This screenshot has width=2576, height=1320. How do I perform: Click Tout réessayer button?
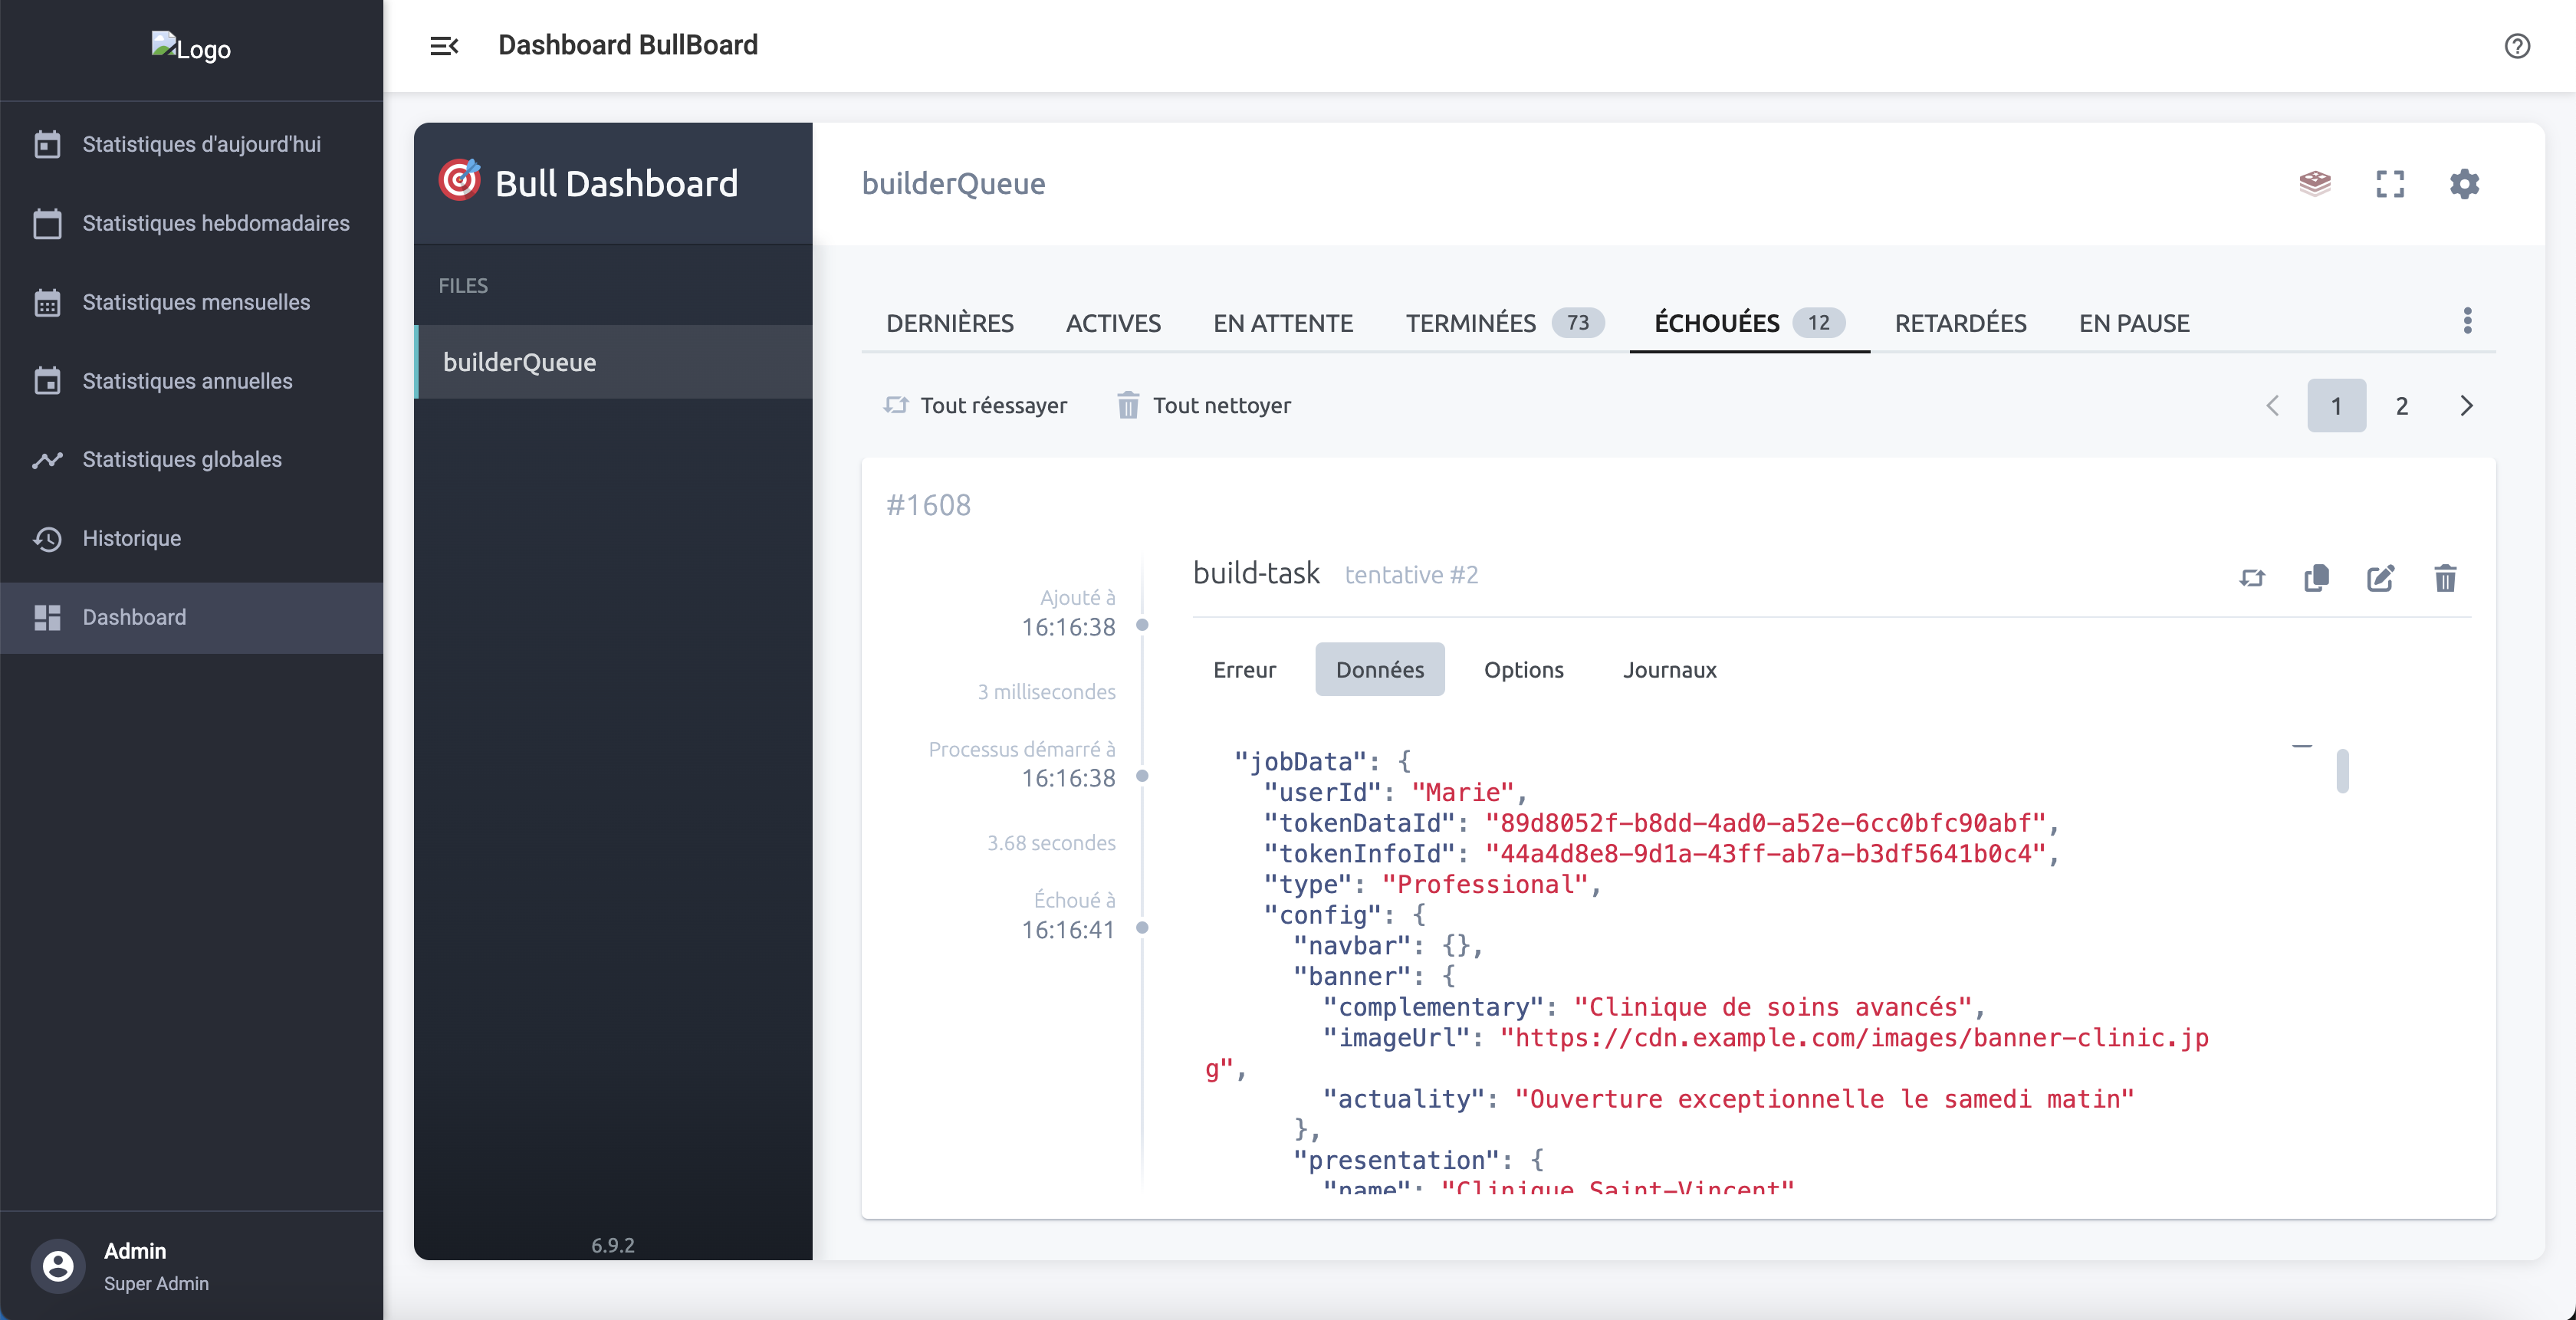coord(975,405)
